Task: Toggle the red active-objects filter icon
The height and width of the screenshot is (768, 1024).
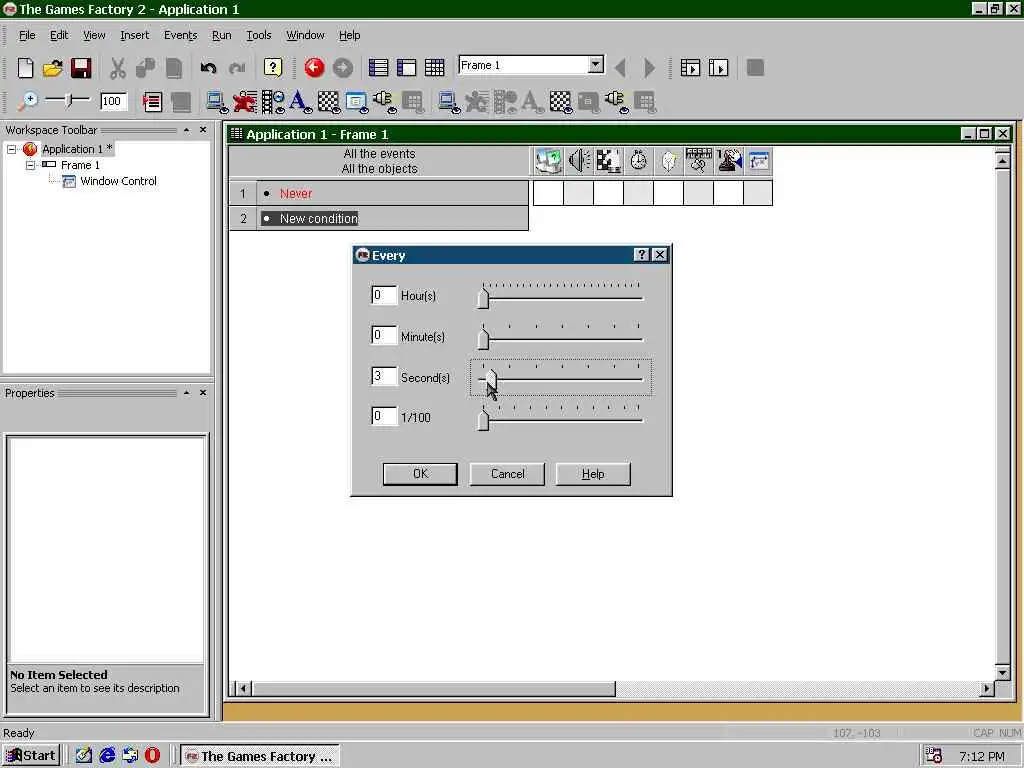Action: click(245, 102)
